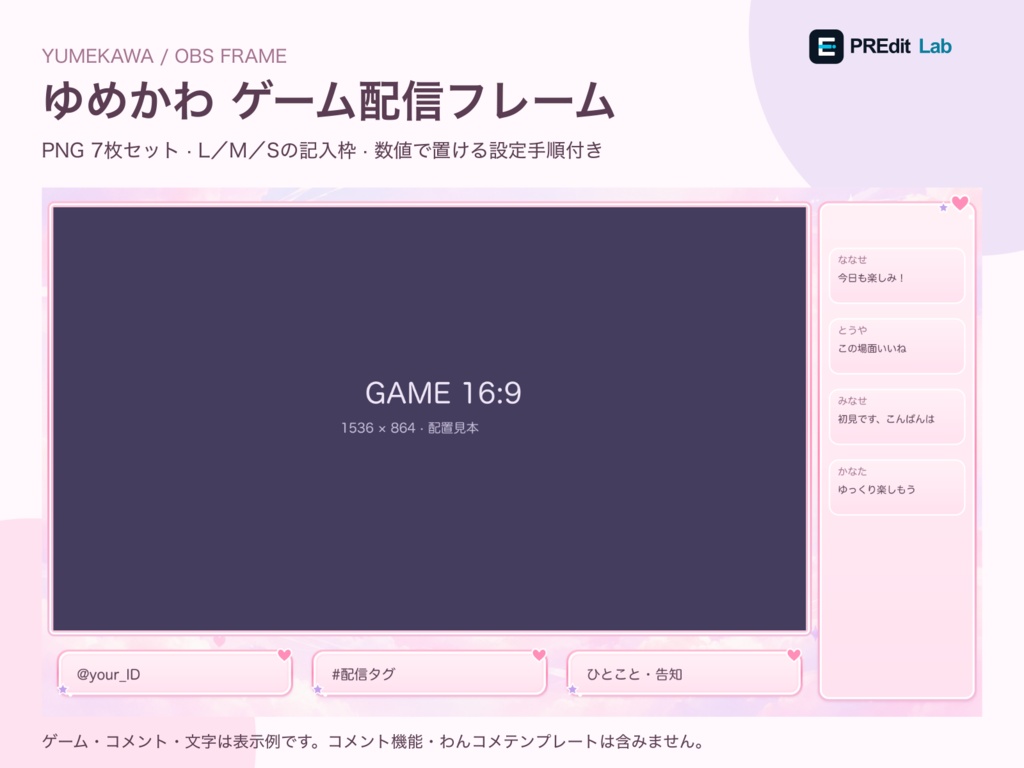
Task: Click the 1536 × 864 · 配置見本 caption
Action: 410,428
